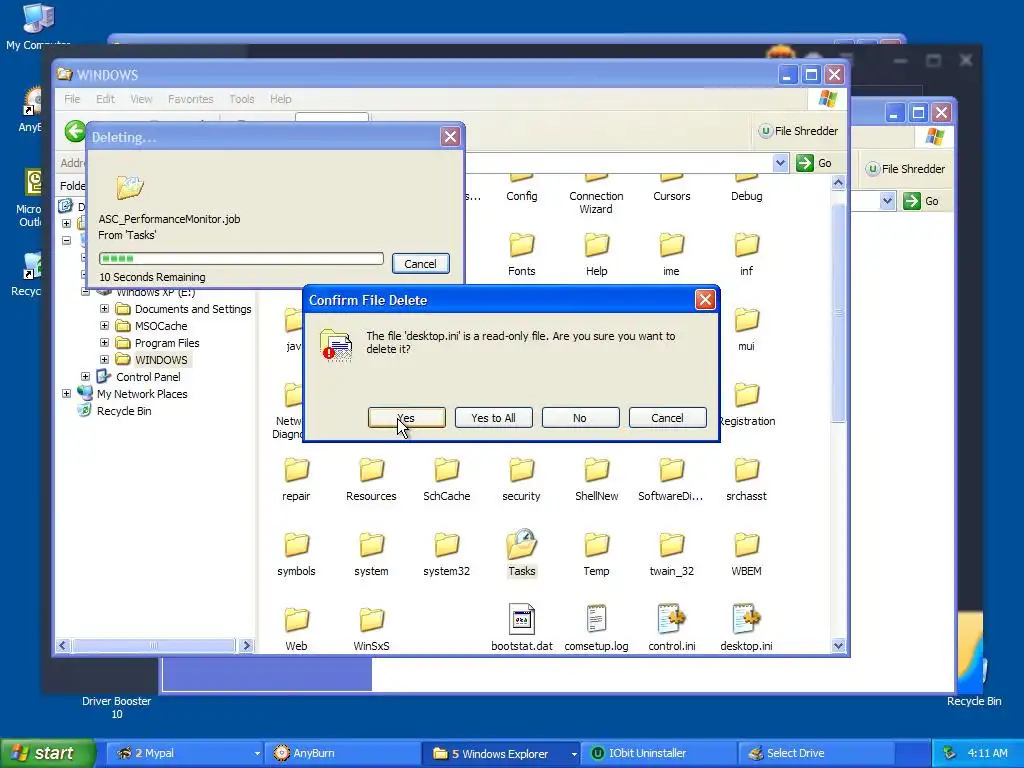
Task: Select the ShellNew folder icon
Action: 596,471
